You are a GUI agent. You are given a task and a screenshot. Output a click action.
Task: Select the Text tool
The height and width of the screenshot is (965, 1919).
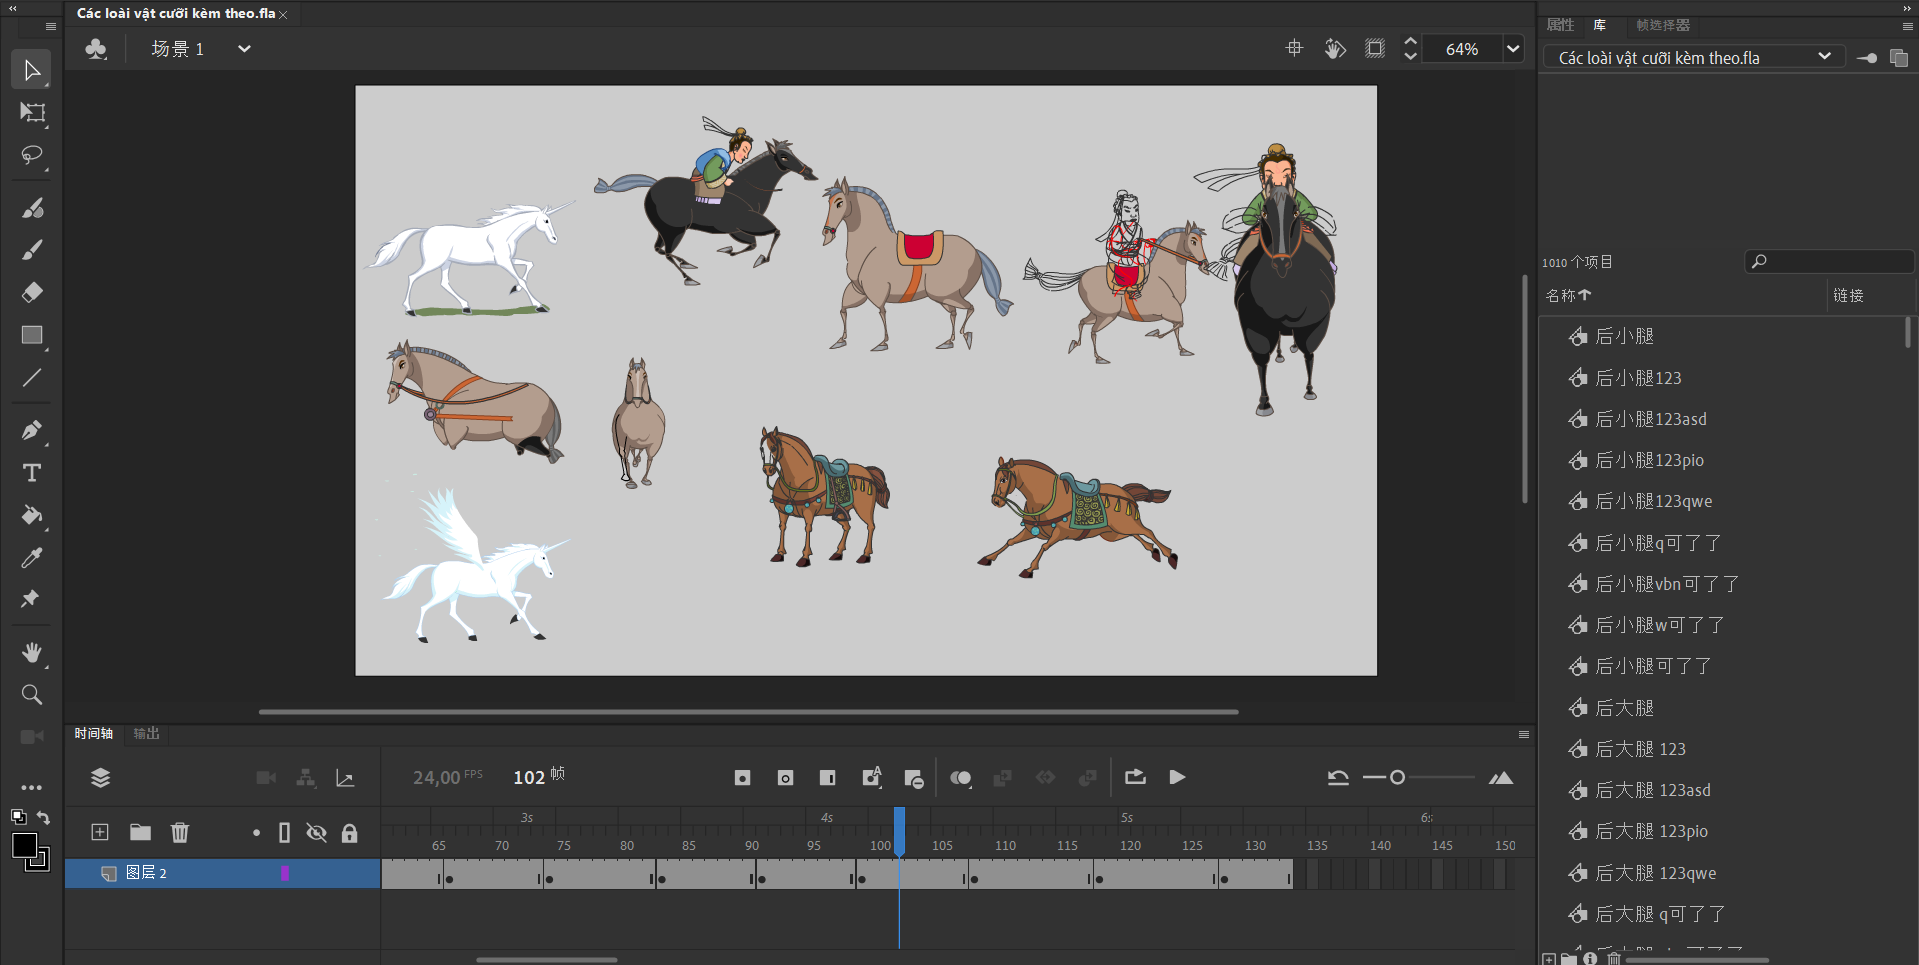[32, 473]
